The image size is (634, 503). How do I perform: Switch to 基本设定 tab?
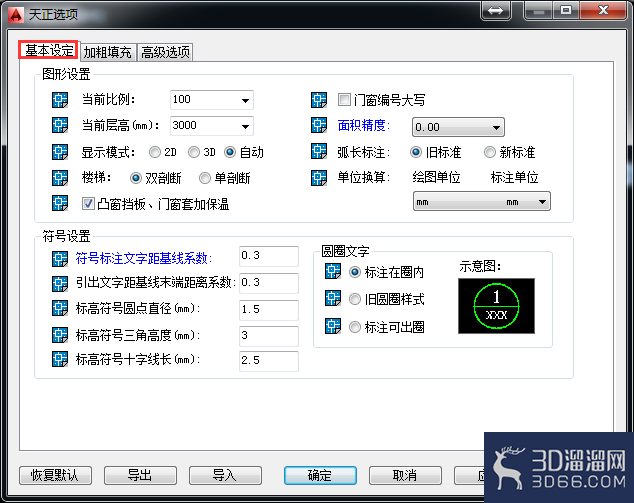(x=49, y=50)
